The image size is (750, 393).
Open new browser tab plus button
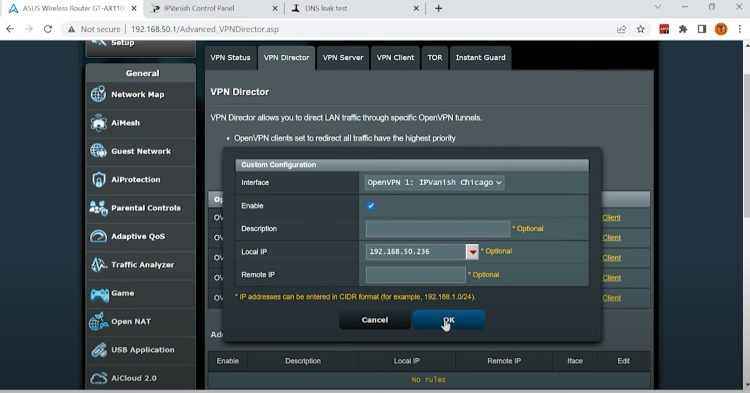coord(438,8)
